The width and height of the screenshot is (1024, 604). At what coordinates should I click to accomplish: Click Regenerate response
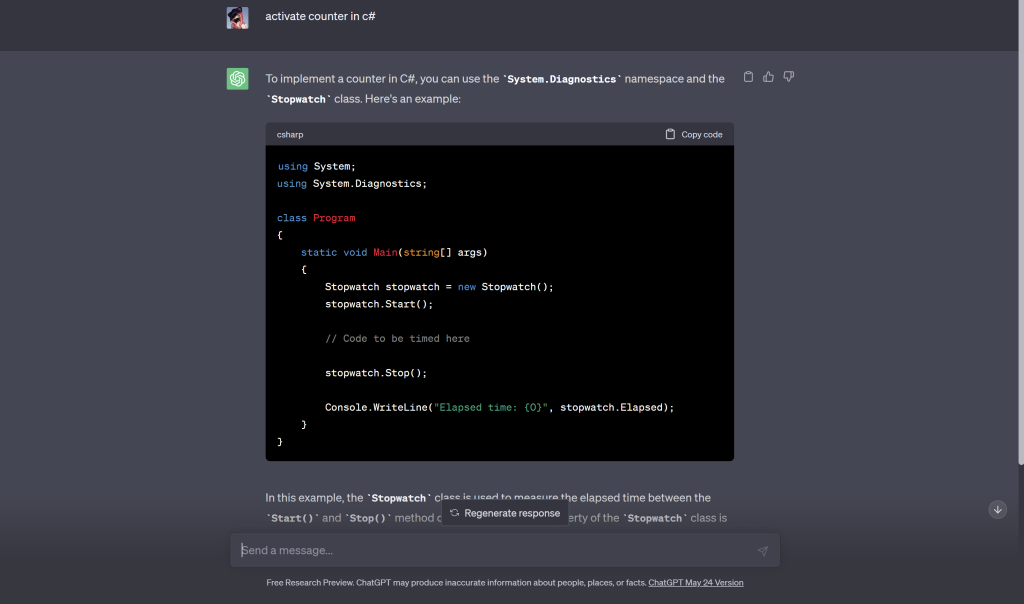click(x=505, y=513)
